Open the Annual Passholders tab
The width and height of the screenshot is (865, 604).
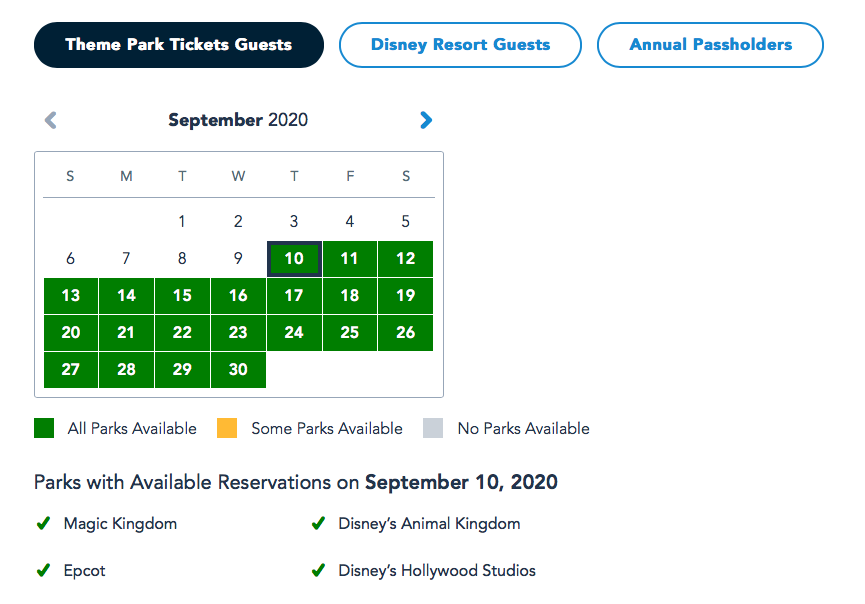[x=710, y=45]
